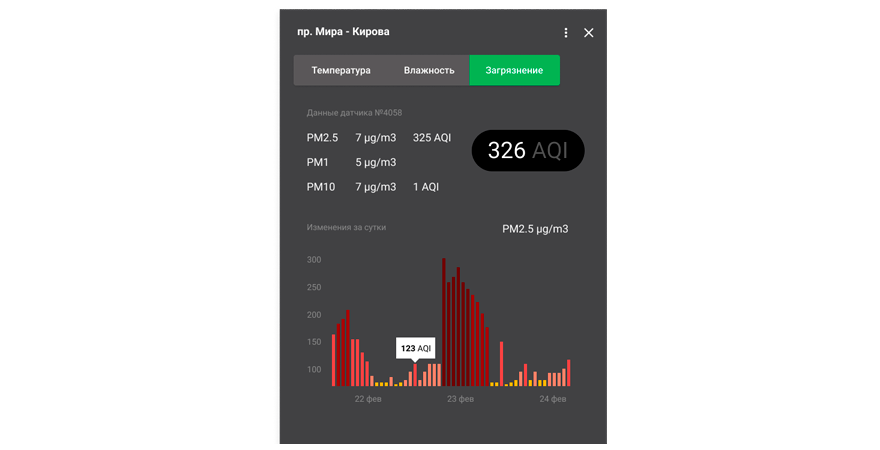
Task: Click the Данные датчика №4058 label
Action: tap(354, 113)
